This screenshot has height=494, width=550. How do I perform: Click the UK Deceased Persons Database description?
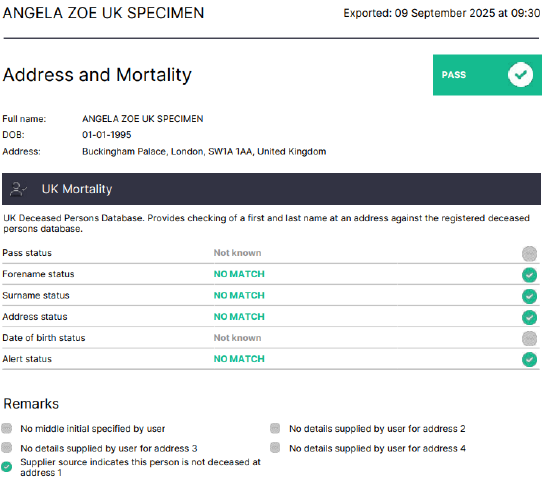[x=267, y=223]
